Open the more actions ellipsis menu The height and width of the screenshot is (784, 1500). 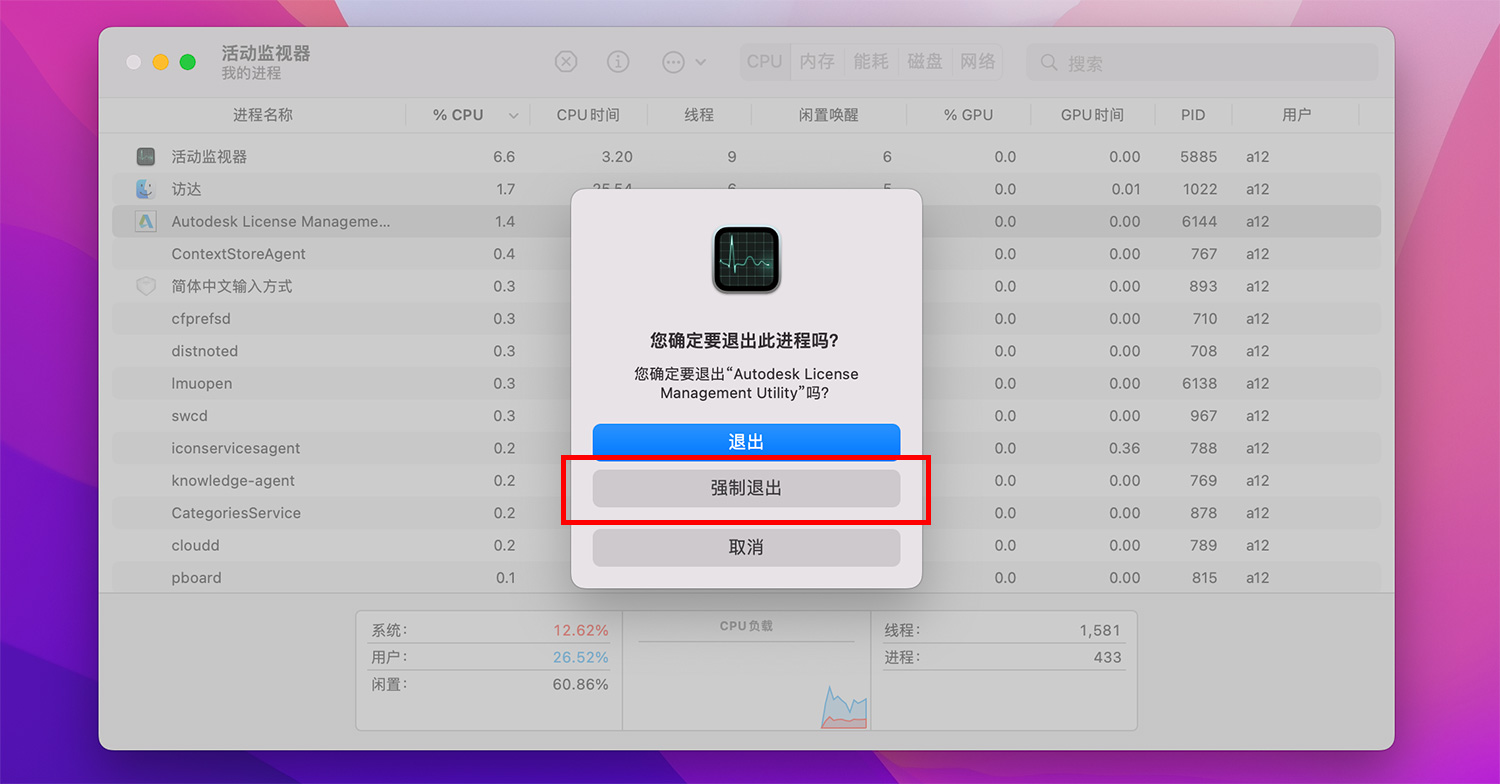click(x=684, y=62)
